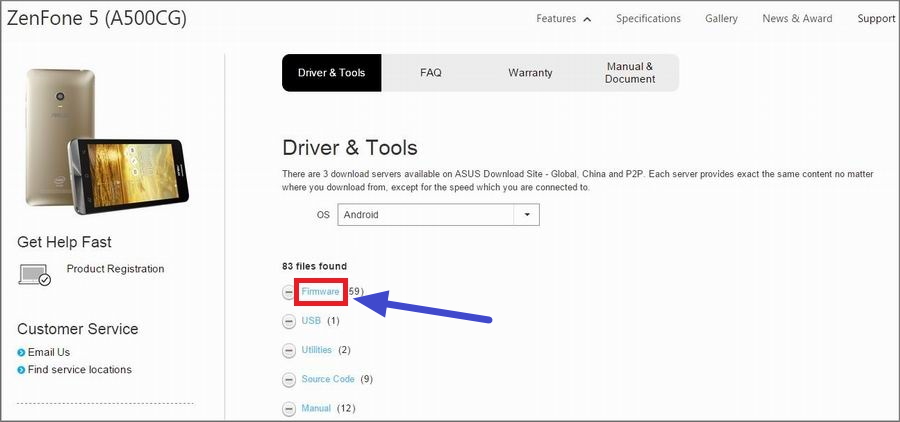Screen dimensions: 900x422
Task: Open the Find service locations link
Action: tap(80, 369)
